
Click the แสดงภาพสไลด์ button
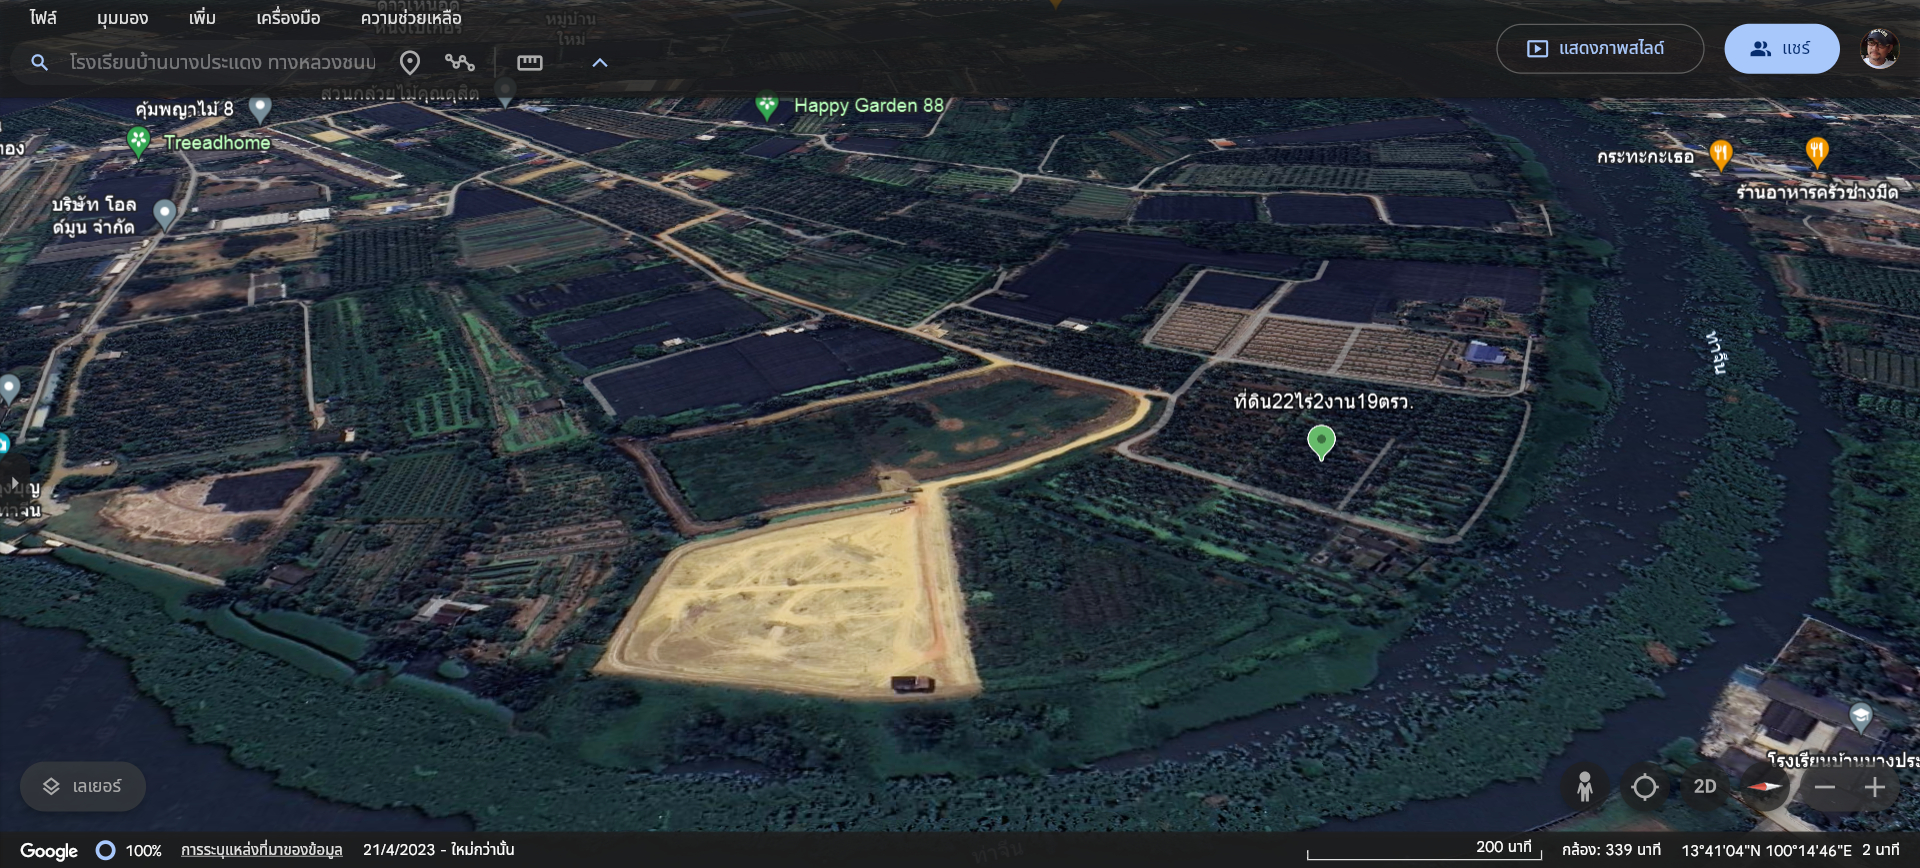pos(1599,49)
